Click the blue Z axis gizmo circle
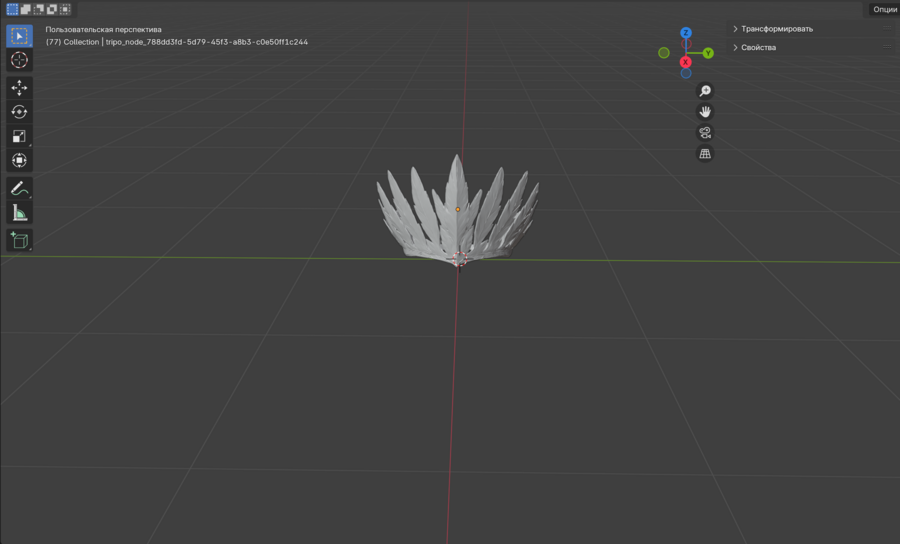The width and height of the screenshot is (900, 544). click(x=686, y=33)
